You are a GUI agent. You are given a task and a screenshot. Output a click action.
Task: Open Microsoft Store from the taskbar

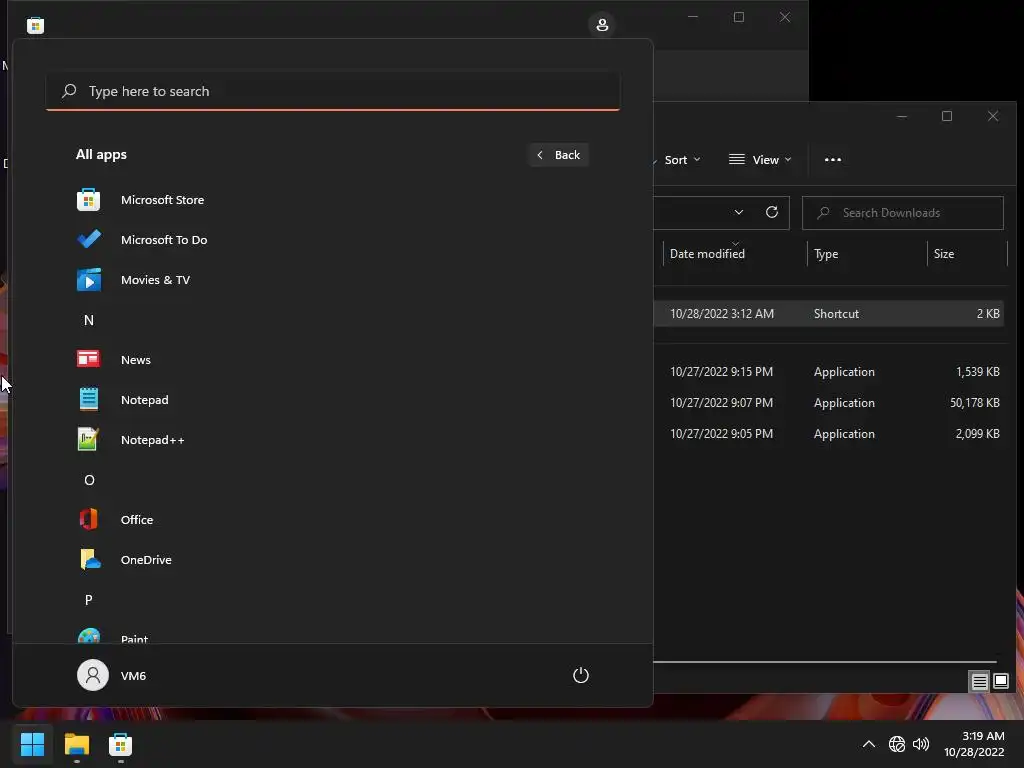(x=120, y=744)
